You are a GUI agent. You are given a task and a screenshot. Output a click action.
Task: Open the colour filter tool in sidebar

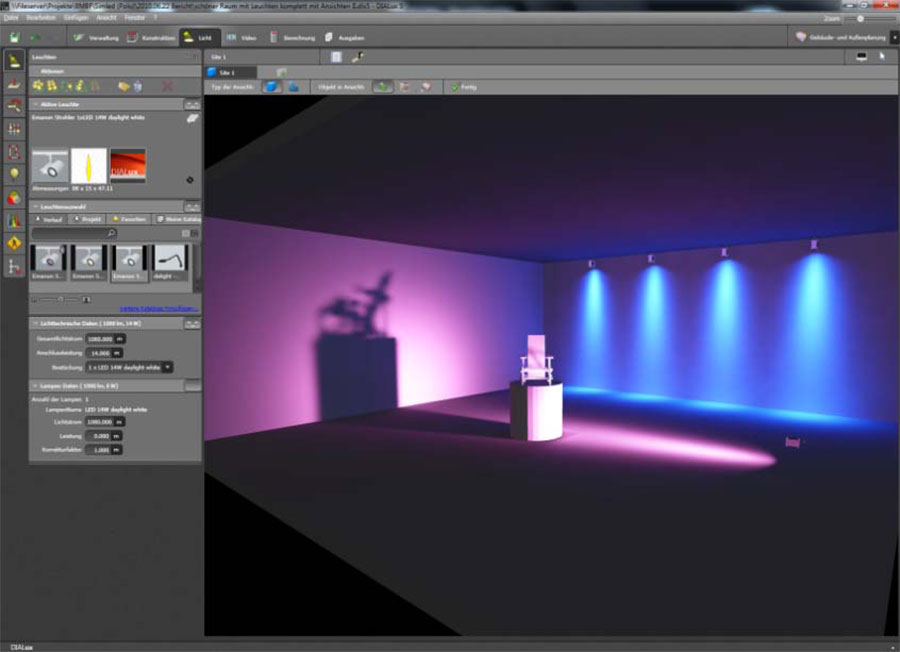click(14, 199)
